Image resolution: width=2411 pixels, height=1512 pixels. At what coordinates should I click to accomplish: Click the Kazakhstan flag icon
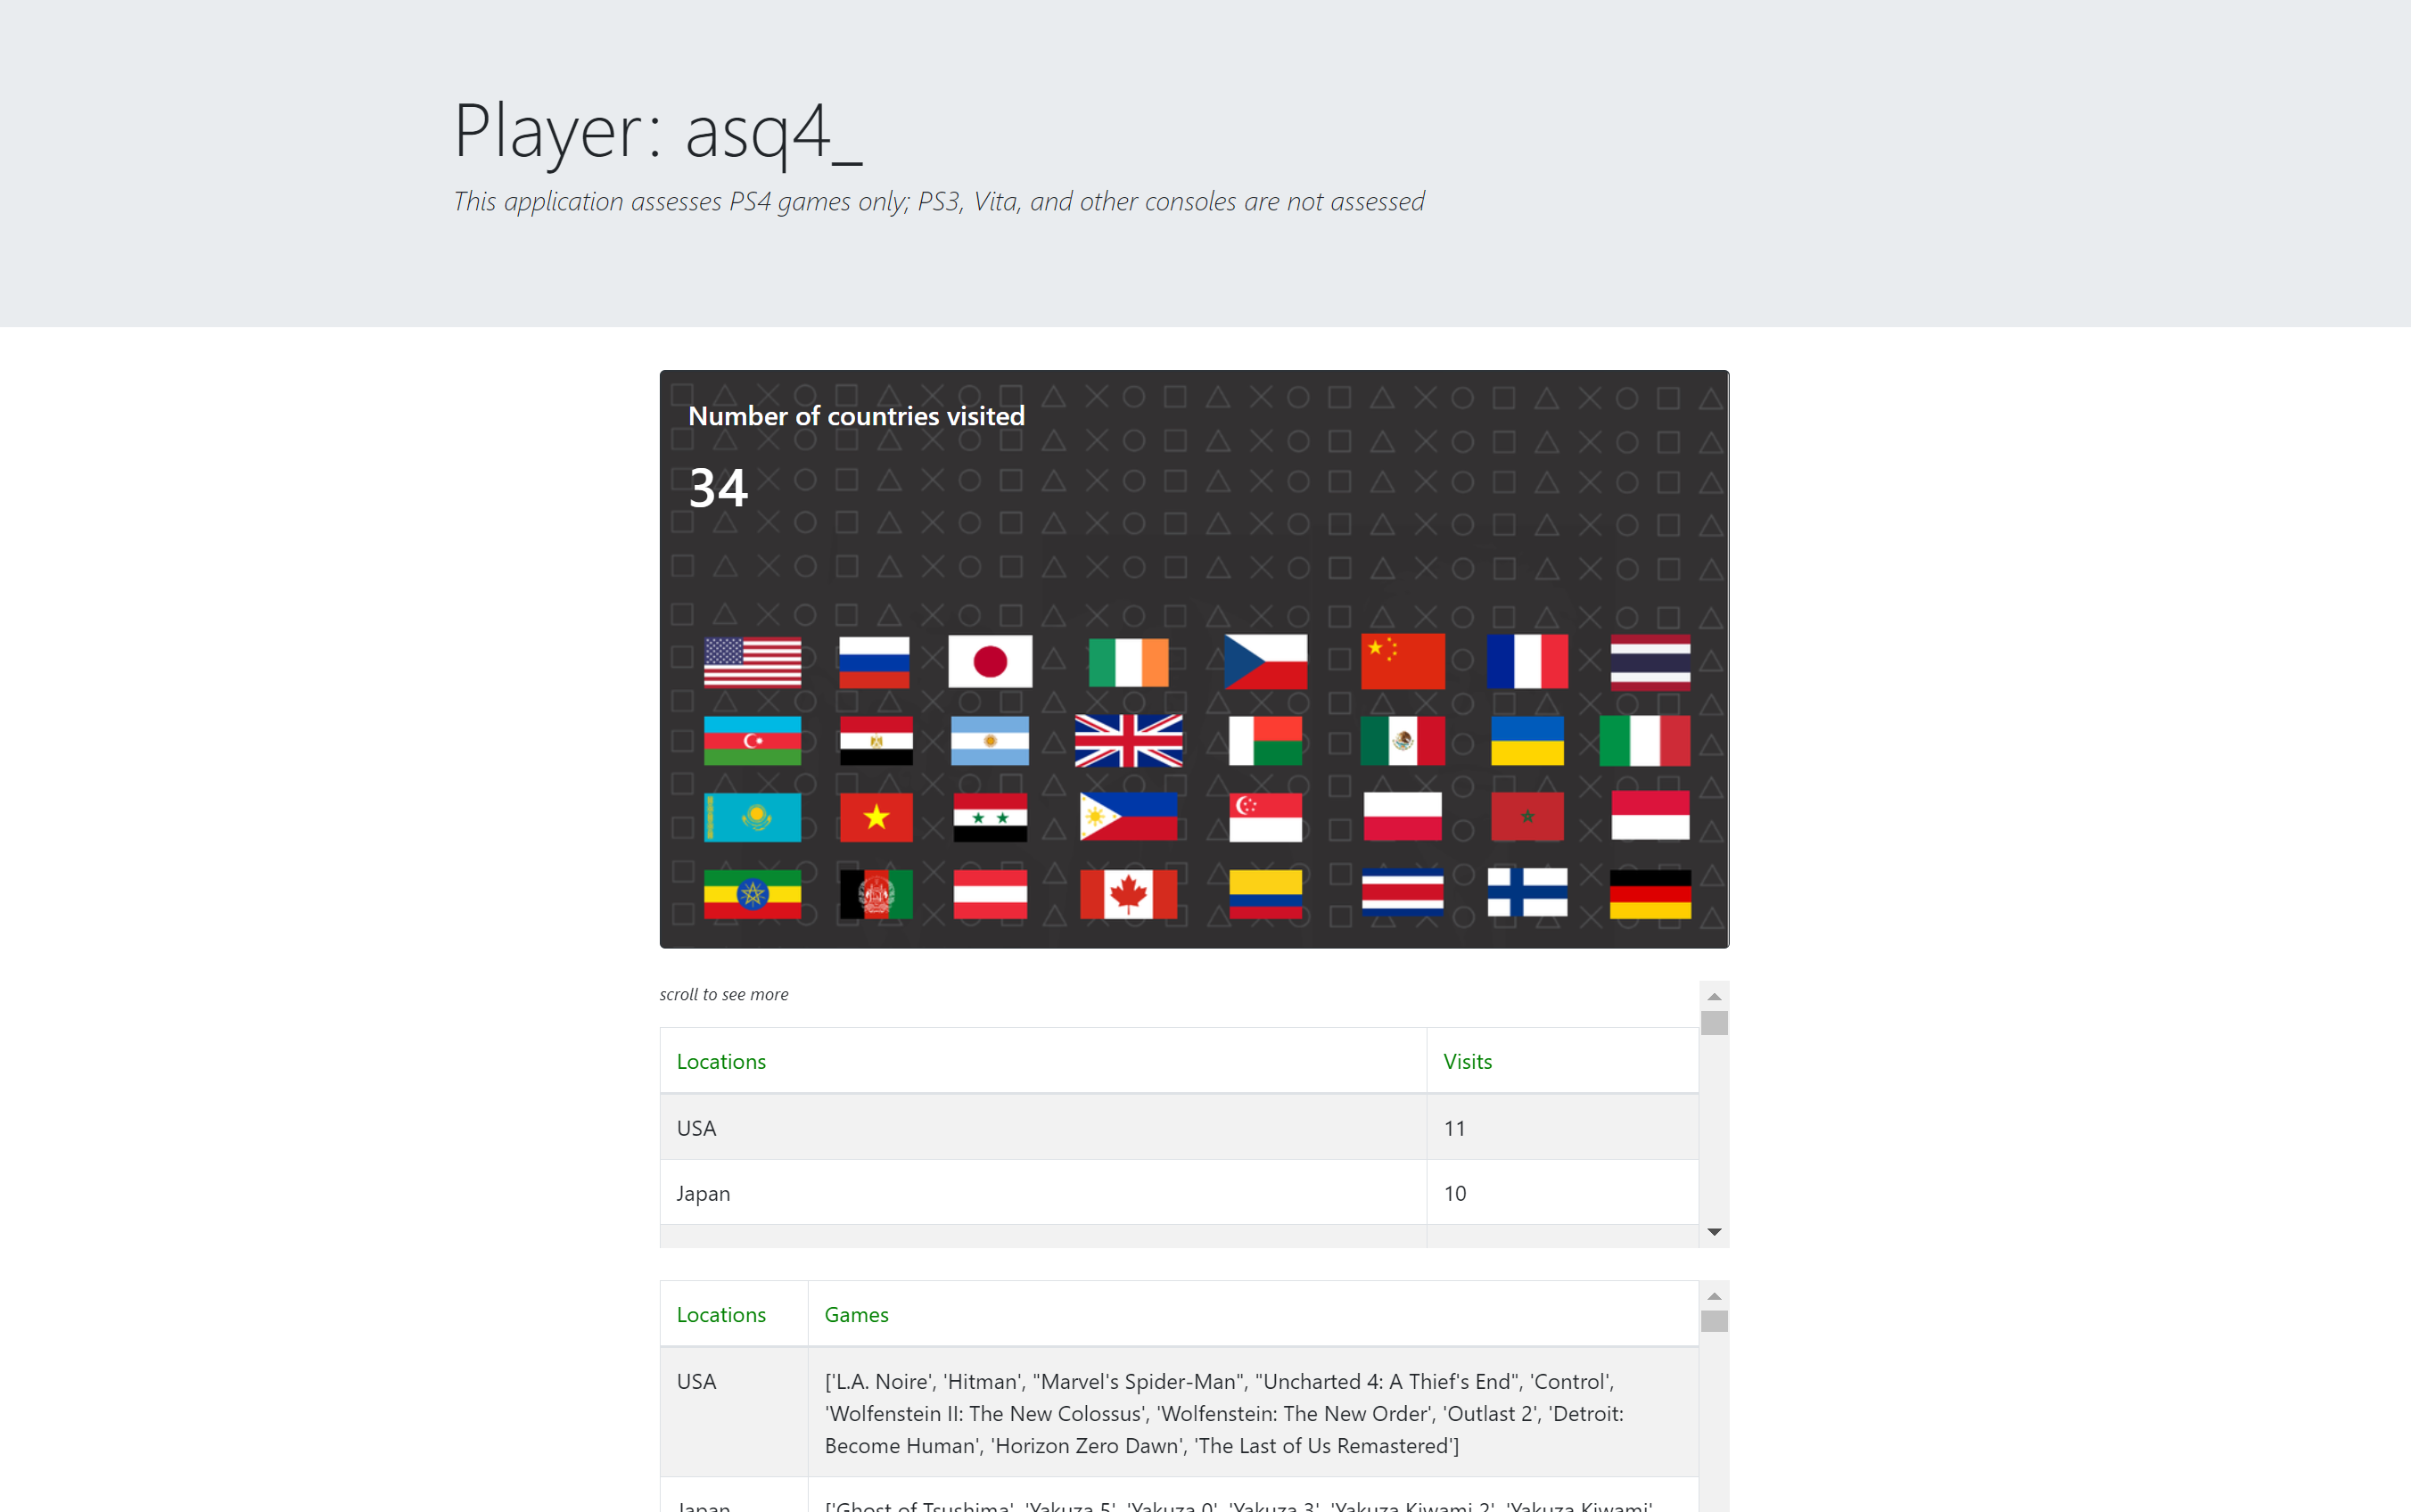click(751, 817)
